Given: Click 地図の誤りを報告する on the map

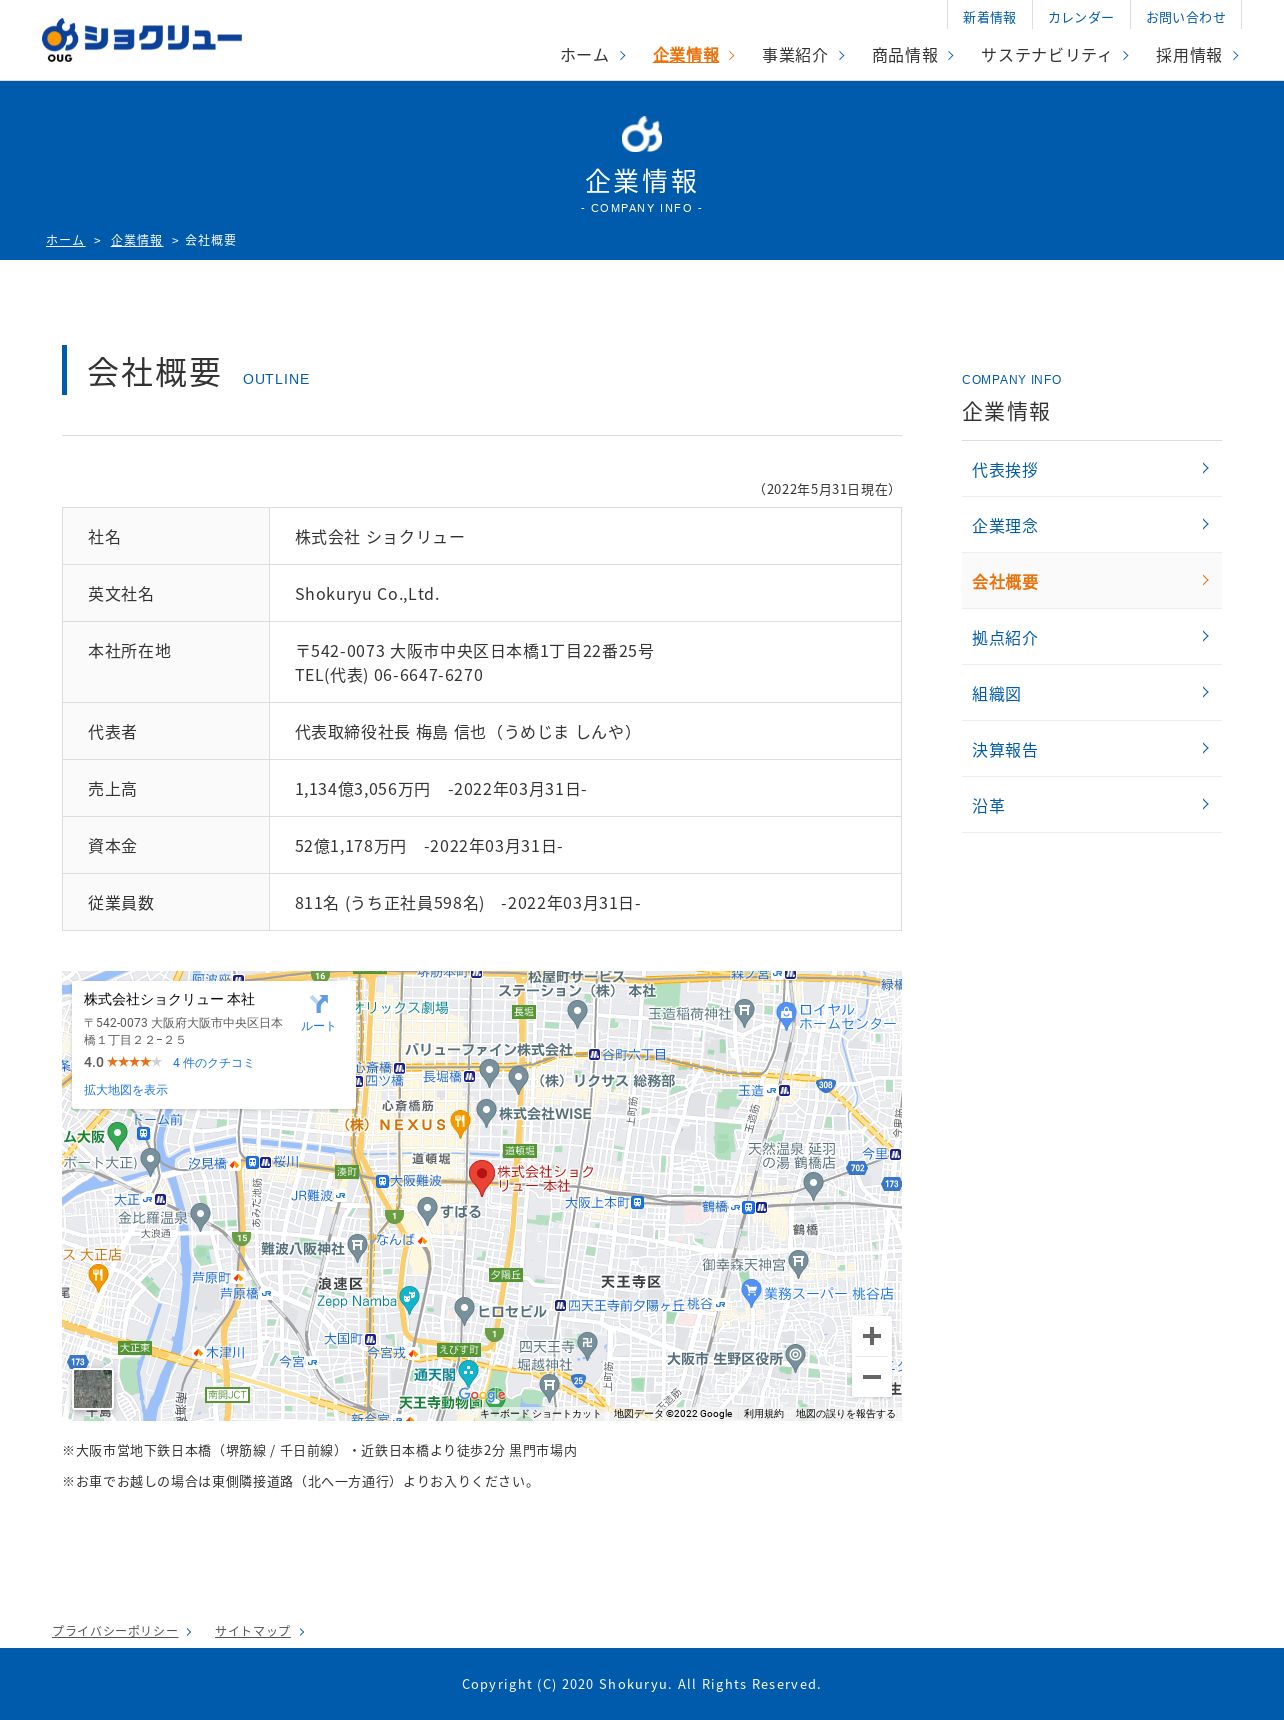Looking at the screenshot, I should [x=846, y=1414].
